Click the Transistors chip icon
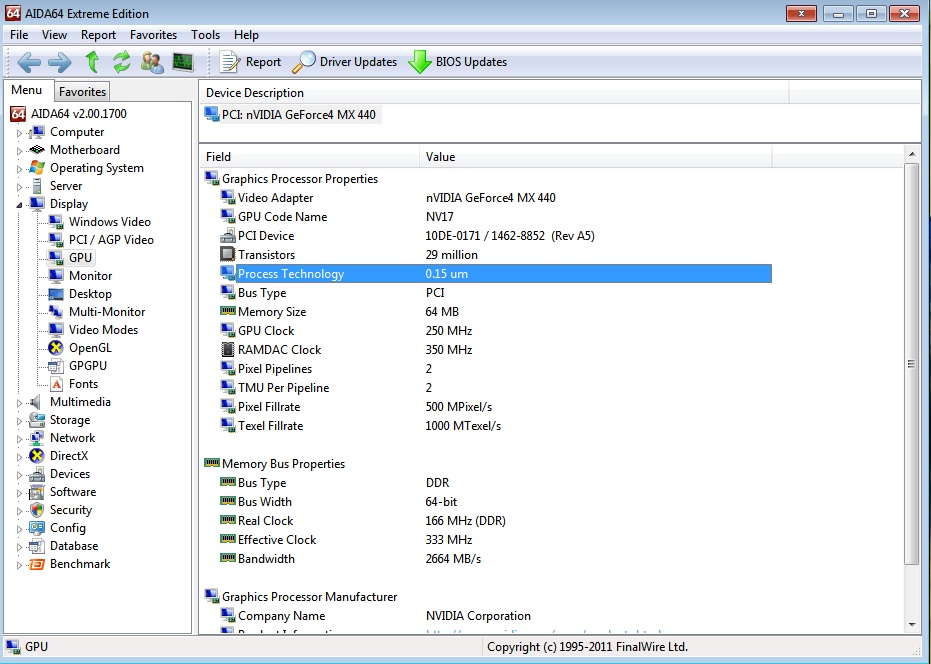 tap(227, 254)
